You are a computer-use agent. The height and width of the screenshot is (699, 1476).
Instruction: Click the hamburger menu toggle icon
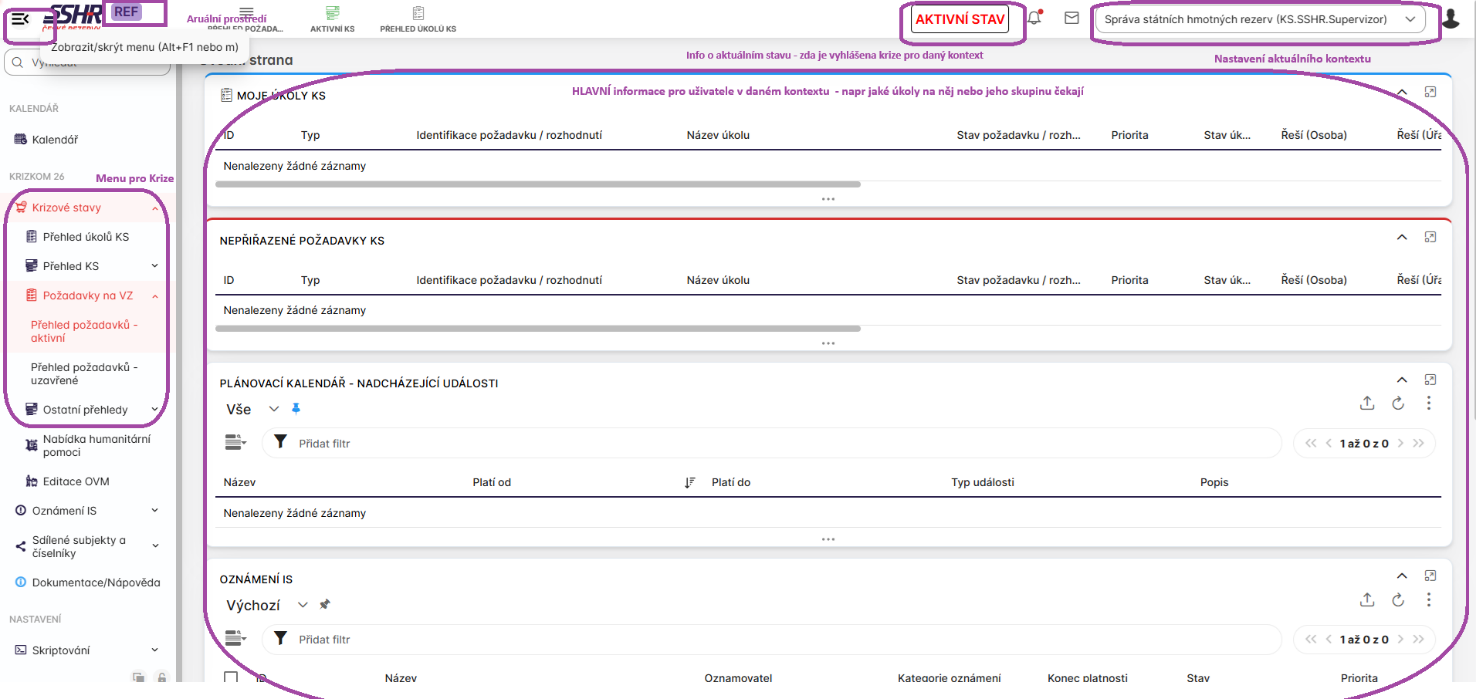point(20,19)
